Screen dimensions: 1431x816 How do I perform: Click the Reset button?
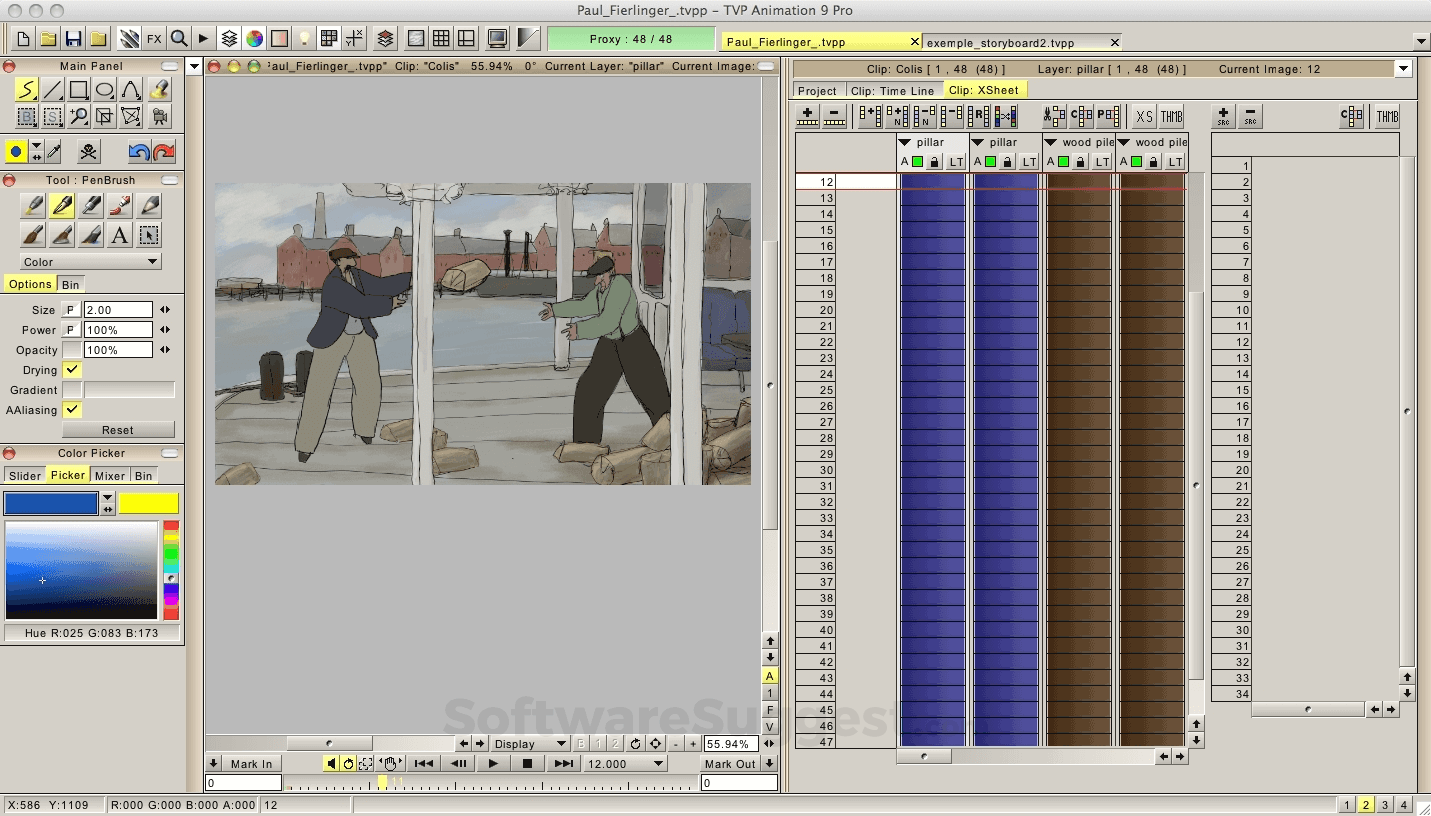coord(118,430)
